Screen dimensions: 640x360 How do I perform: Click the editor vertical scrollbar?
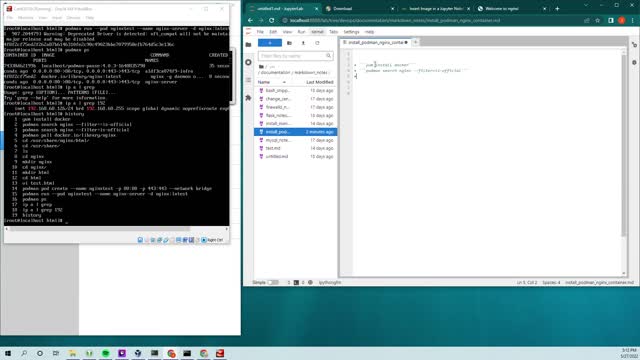624,145
